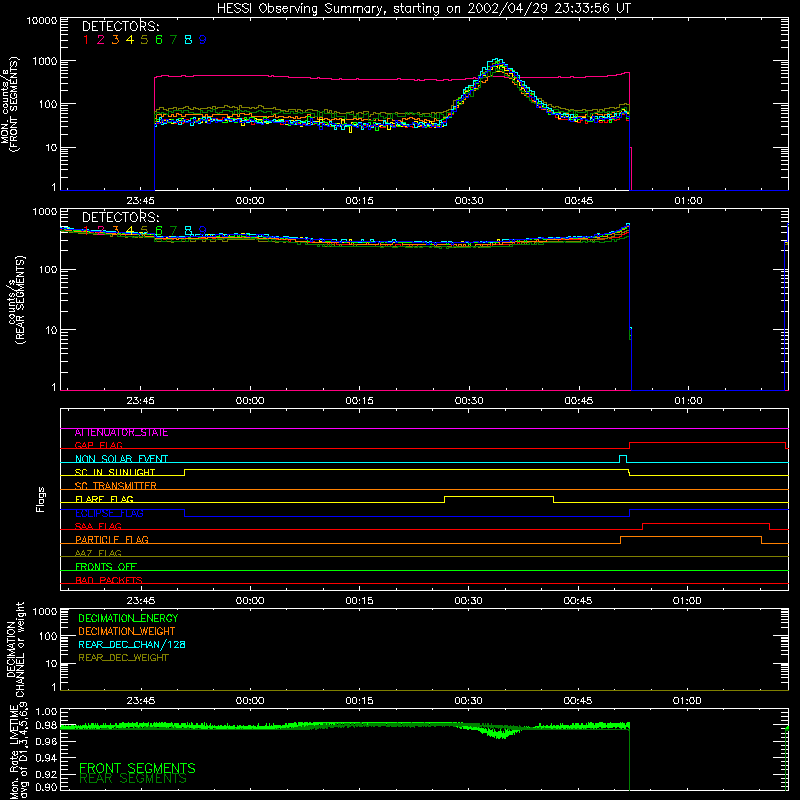Click the DECIMATION CHANNEL or weight axis title

tap(15, 649)
